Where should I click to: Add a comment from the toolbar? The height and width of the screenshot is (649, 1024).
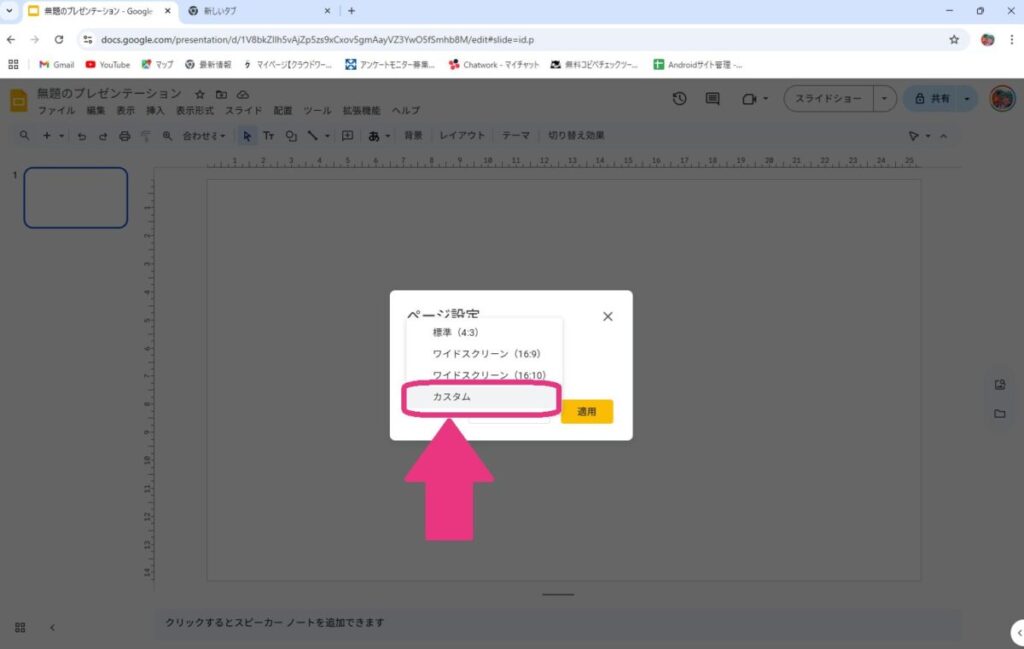click(347, 136)
